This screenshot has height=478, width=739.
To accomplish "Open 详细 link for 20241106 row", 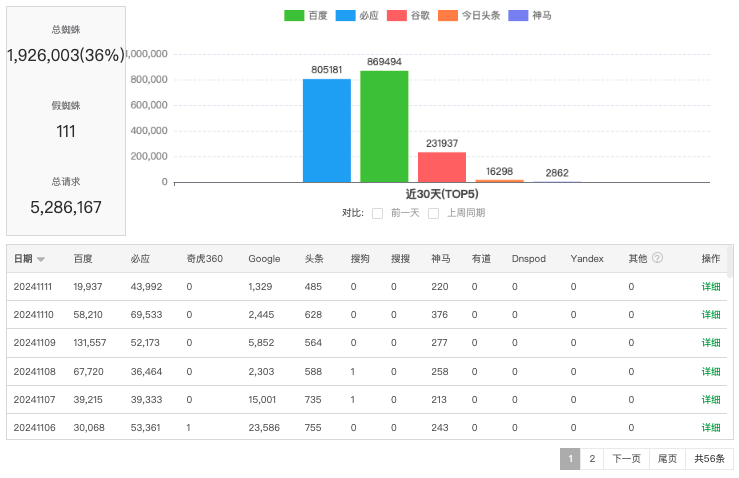I will [710, 428].
